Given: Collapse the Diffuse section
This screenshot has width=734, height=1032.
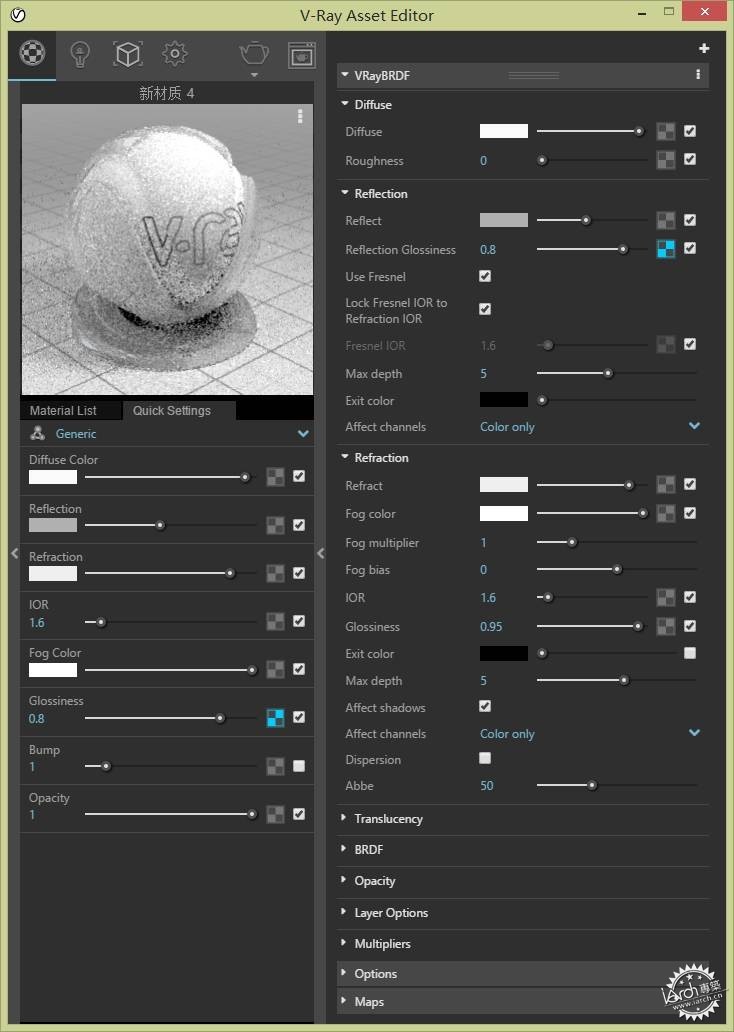Looking at the screenshot, I should (344, 103).
